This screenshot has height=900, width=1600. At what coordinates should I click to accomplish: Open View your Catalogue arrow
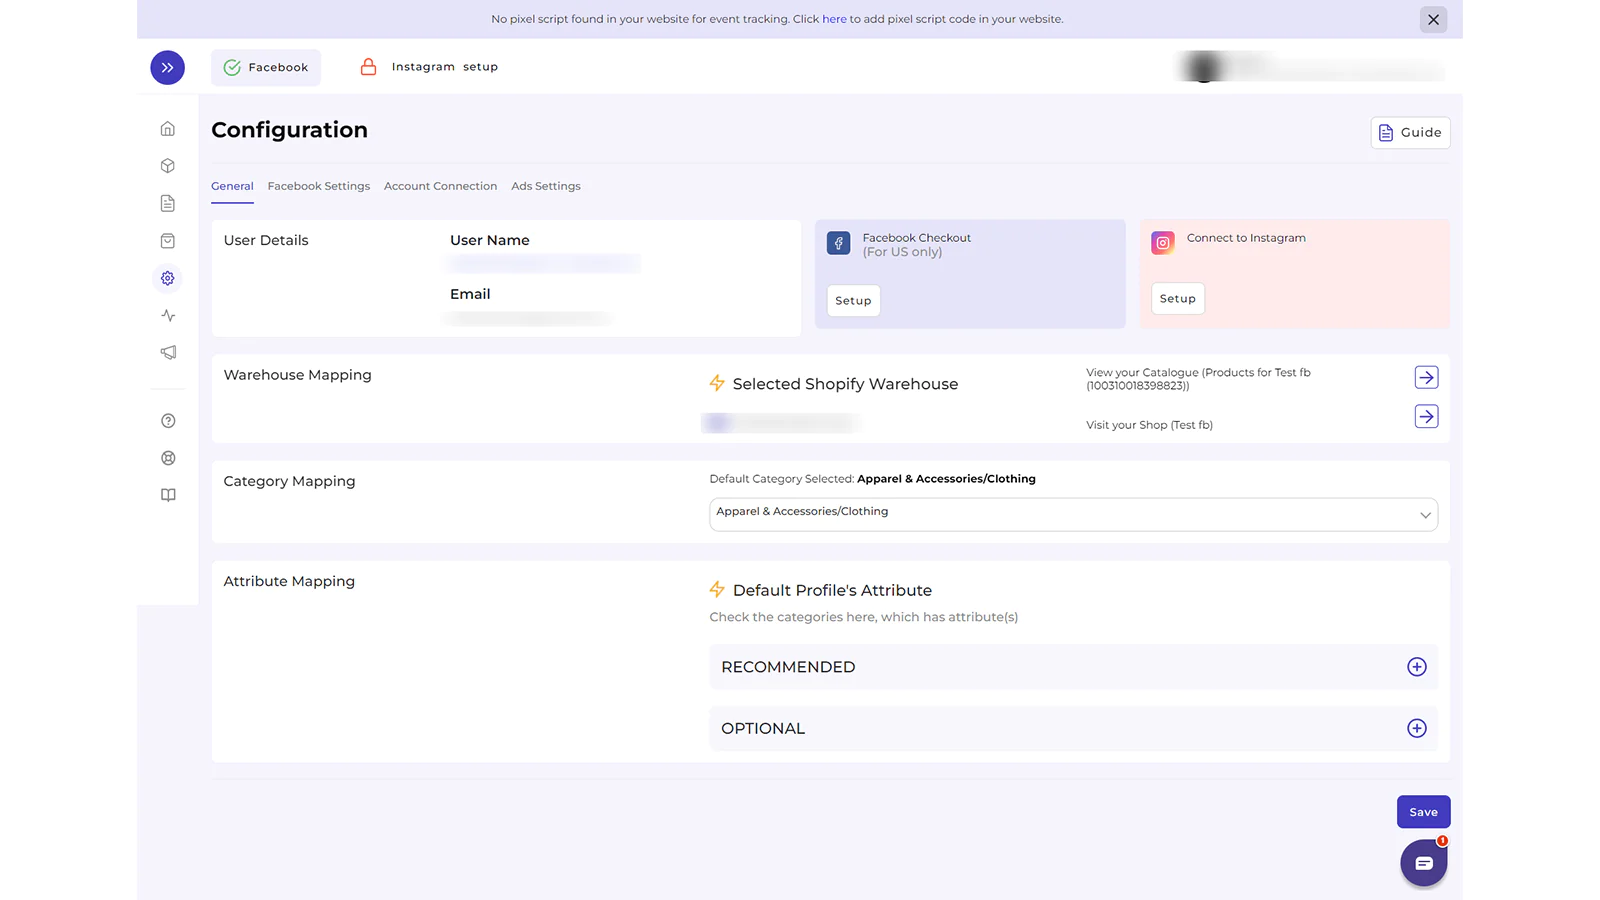tap(1426, 377)
